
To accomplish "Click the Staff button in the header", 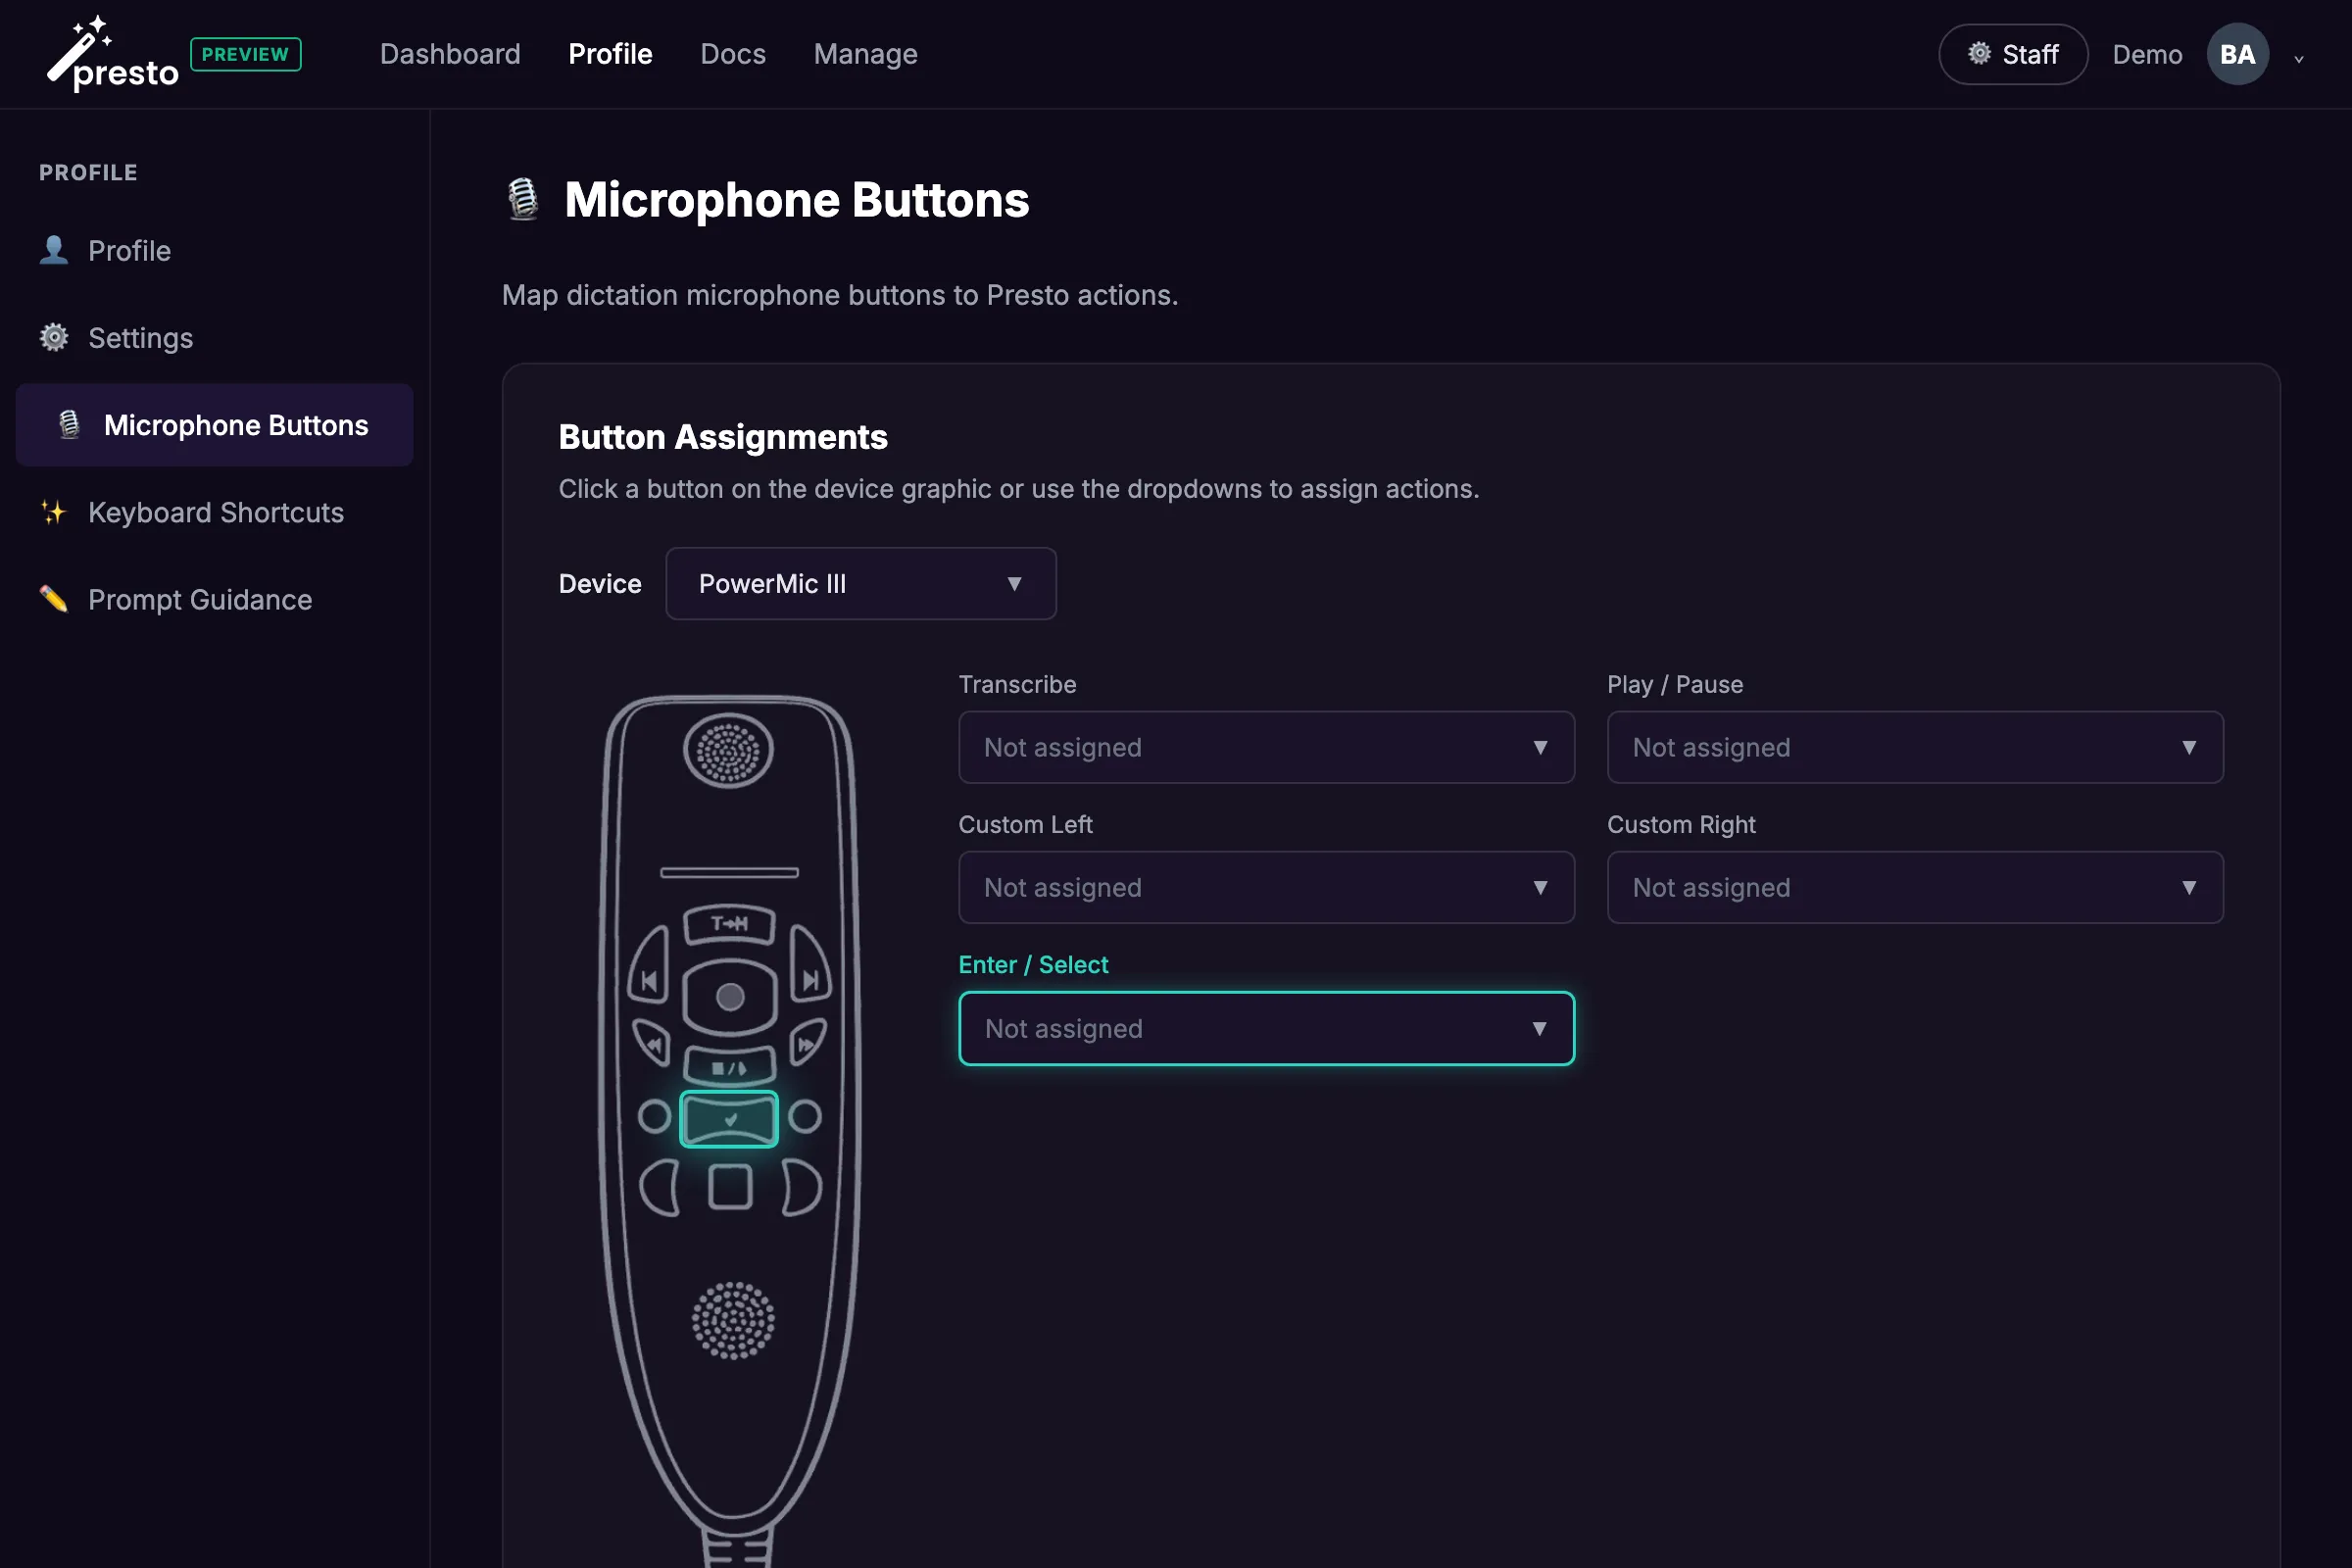I will (2012, 54).
